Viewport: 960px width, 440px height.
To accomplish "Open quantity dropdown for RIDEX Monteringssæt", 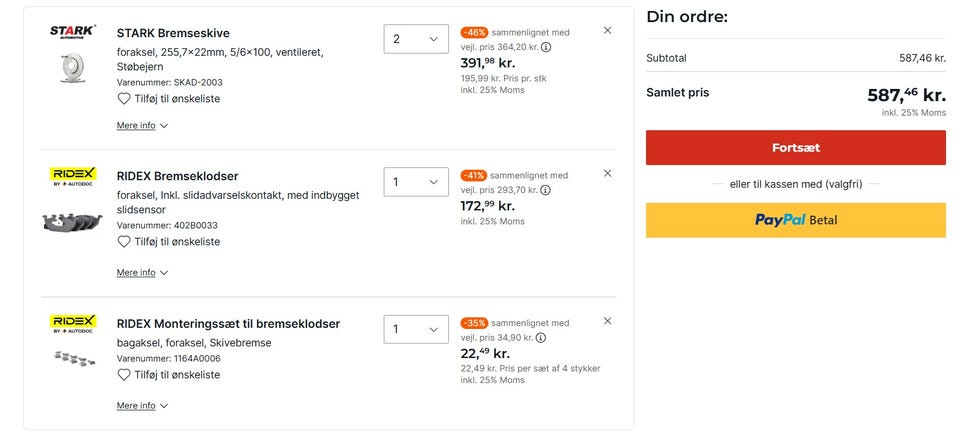I will pos(416,330).
